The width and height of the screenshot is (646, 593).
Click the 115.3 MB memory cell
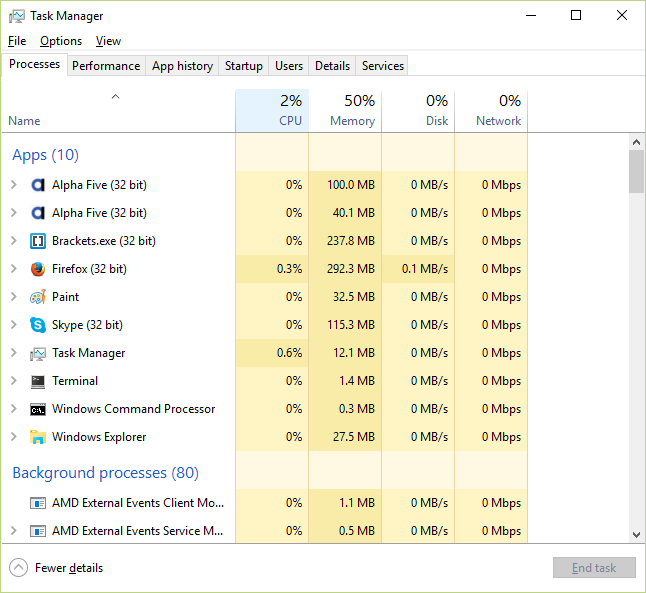[x=345, y=325]
